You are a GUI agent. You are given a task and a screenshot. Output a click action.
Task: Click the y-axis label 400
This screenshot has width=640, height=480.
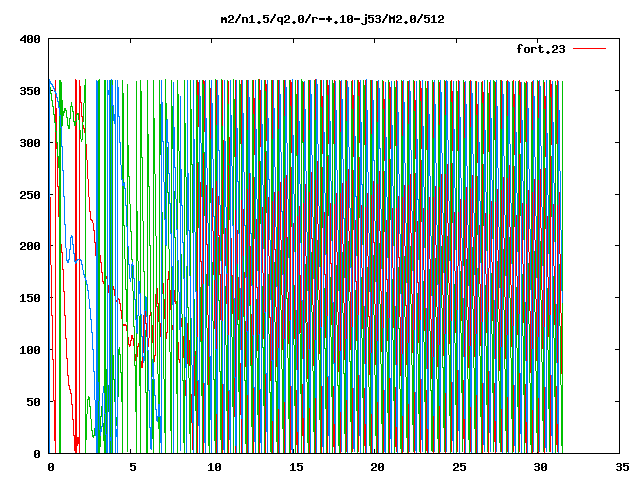(x=30, y=39)
